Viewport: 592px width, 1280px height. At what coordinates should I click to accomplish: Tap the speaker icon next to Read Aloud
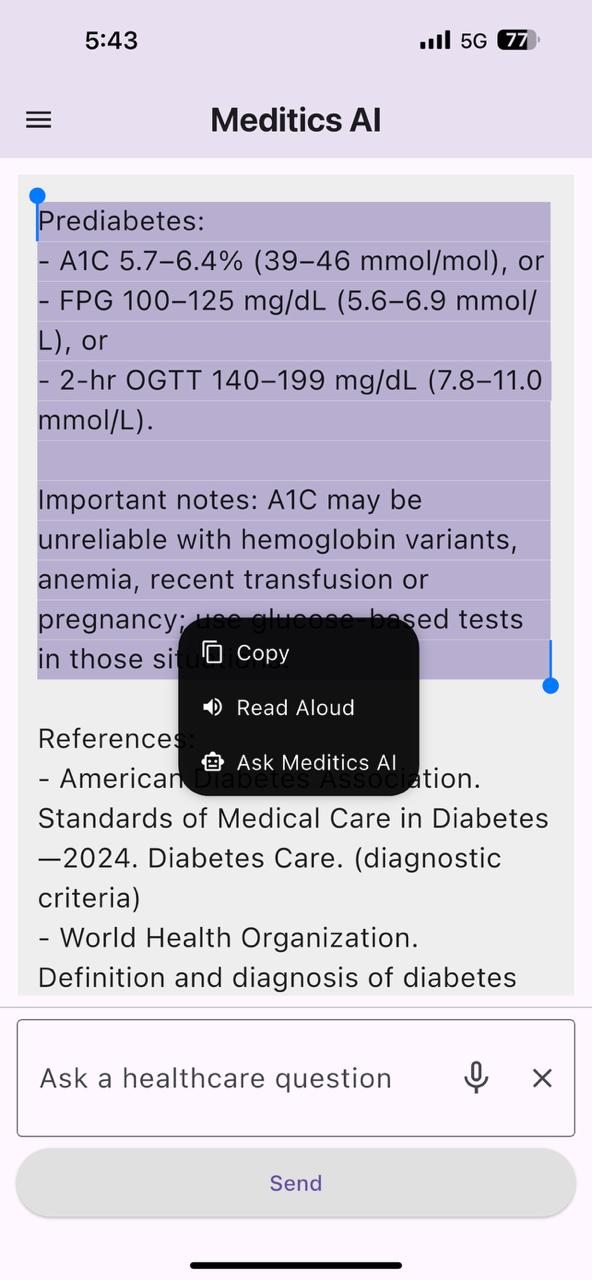[212, 707]
